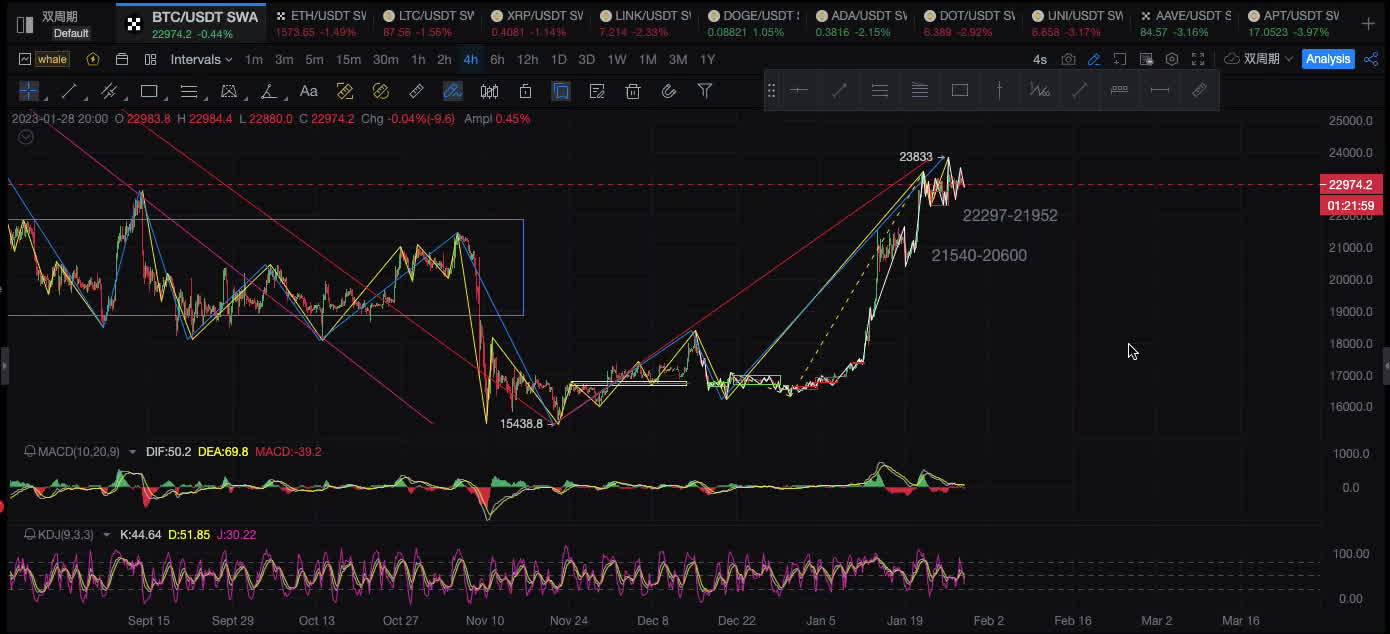The image size is (1390, 634).
Task: Click the ruler measure tool in the floating toolbar
Action: click(1199, 90)
